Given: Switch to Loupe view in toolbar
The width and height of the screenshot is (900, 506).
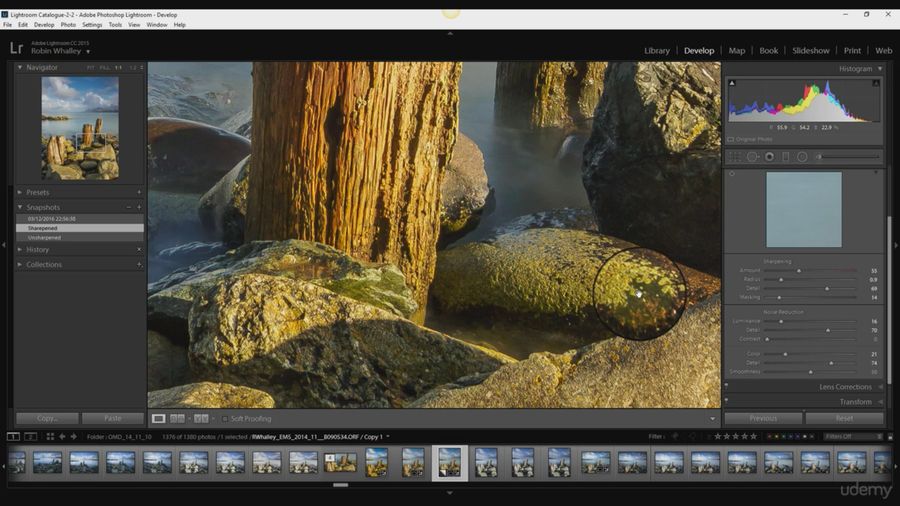Looking at the screenshot, I should pyautogui.click(x=159, y=418).
